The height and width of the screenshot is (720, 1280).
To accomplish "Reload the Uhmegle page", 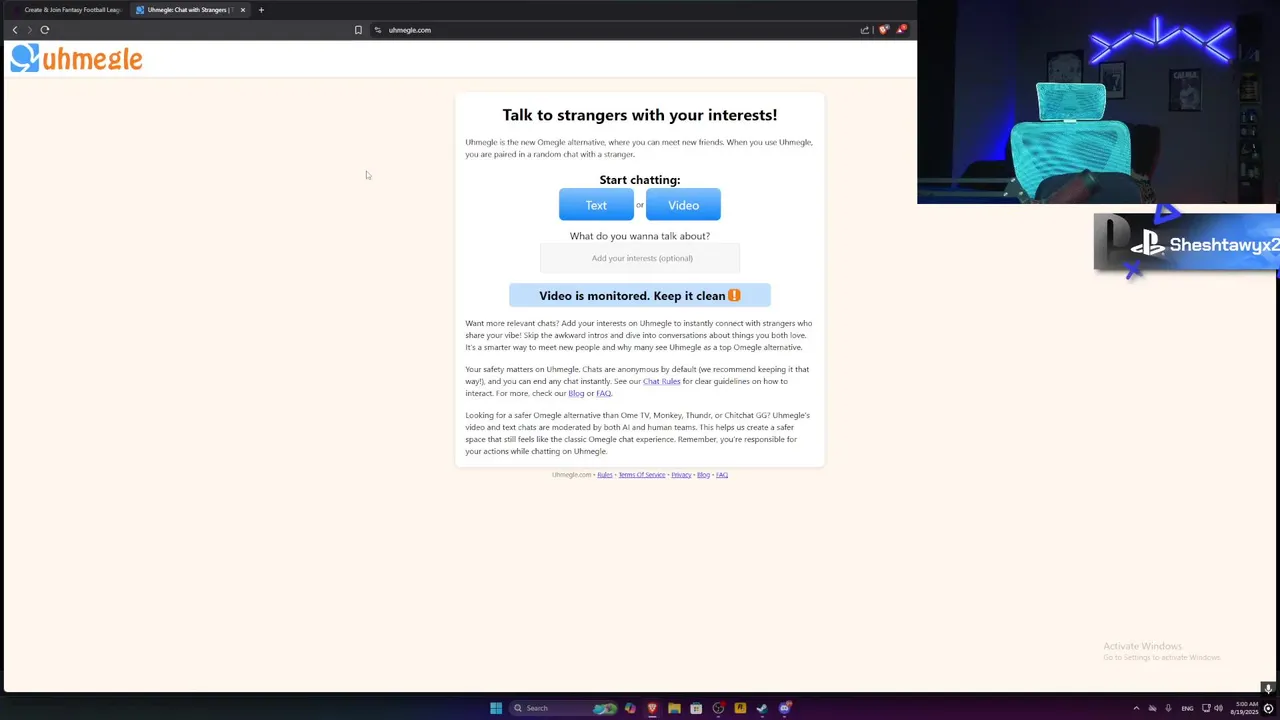I will pyautogui.click(x=45, y=30).
